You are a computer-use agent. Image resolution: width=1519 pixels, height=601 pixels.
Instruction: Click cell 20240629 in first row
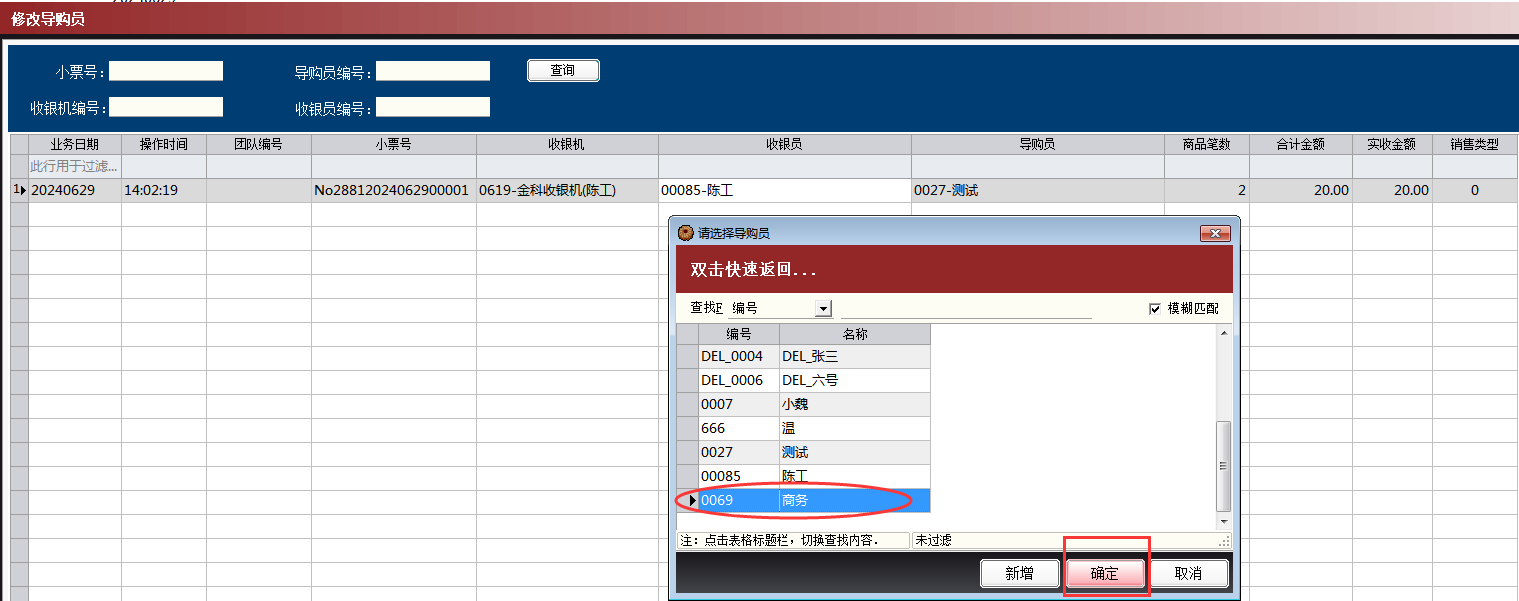click(x=75, y=190)
